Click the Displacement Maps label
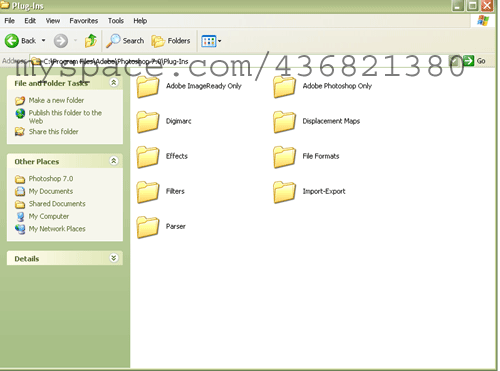The width and height of the screenshot is (500, 371). (331, 121)
